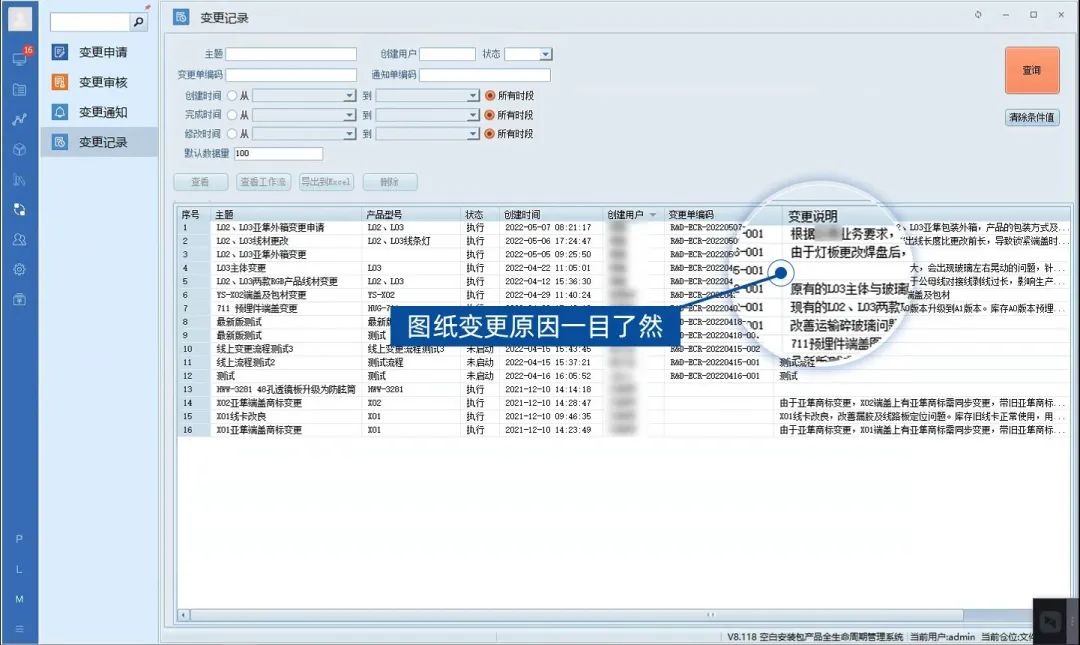Click the monitor icon with 16 badge
The height and width of the screenshot is (645, 1080).
click(19, 59)
